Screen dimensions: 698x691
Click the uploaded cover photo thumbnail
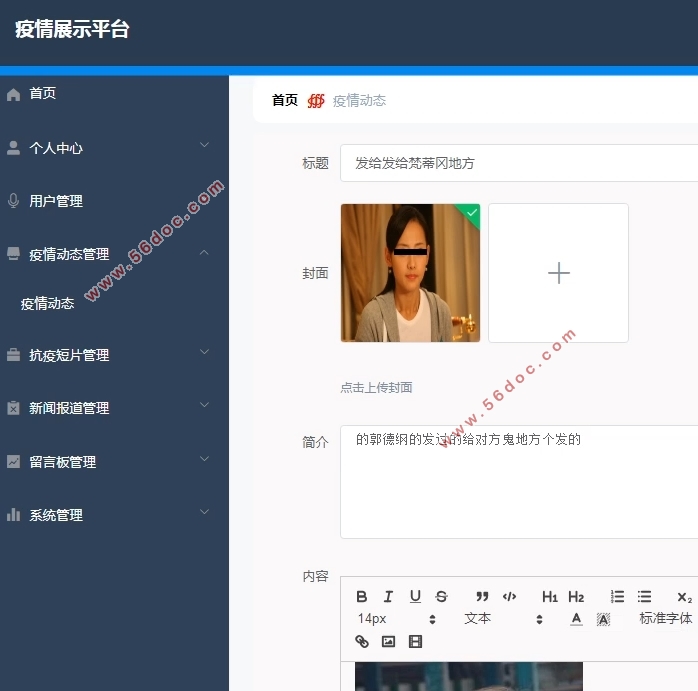coord(410,273)
